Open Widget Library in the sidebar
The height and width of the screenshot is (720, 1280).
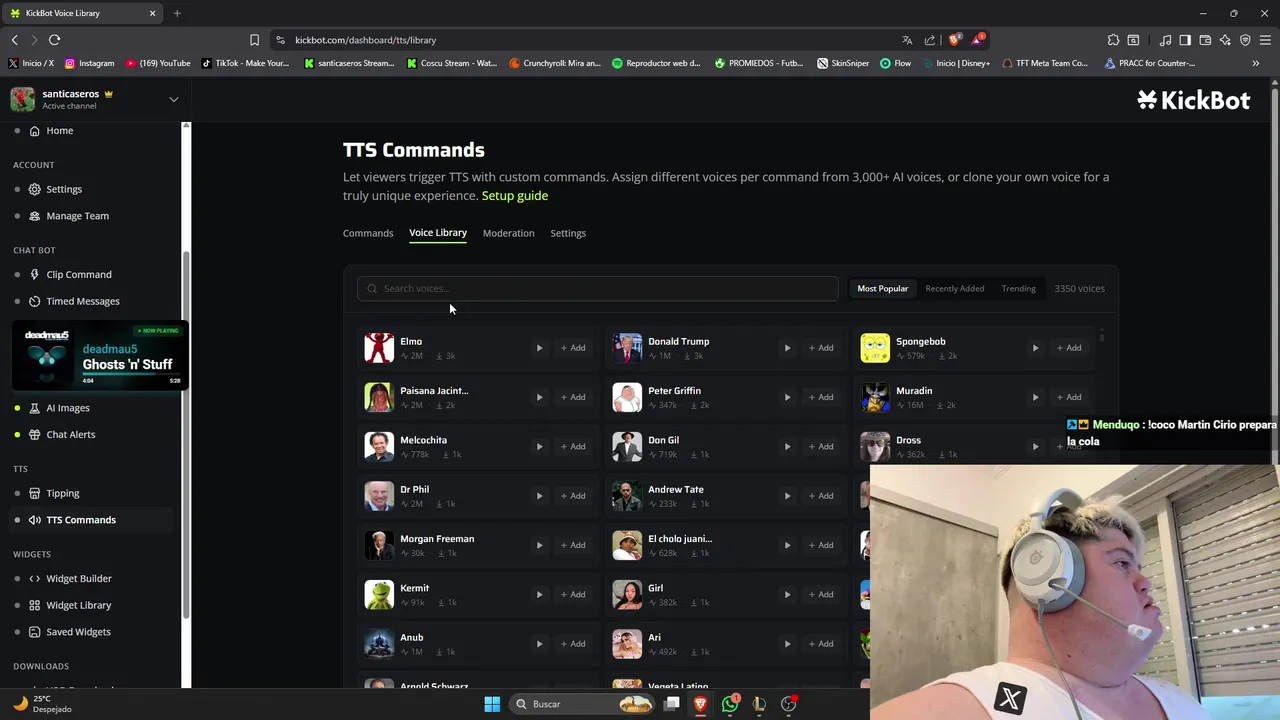[79, 605]
